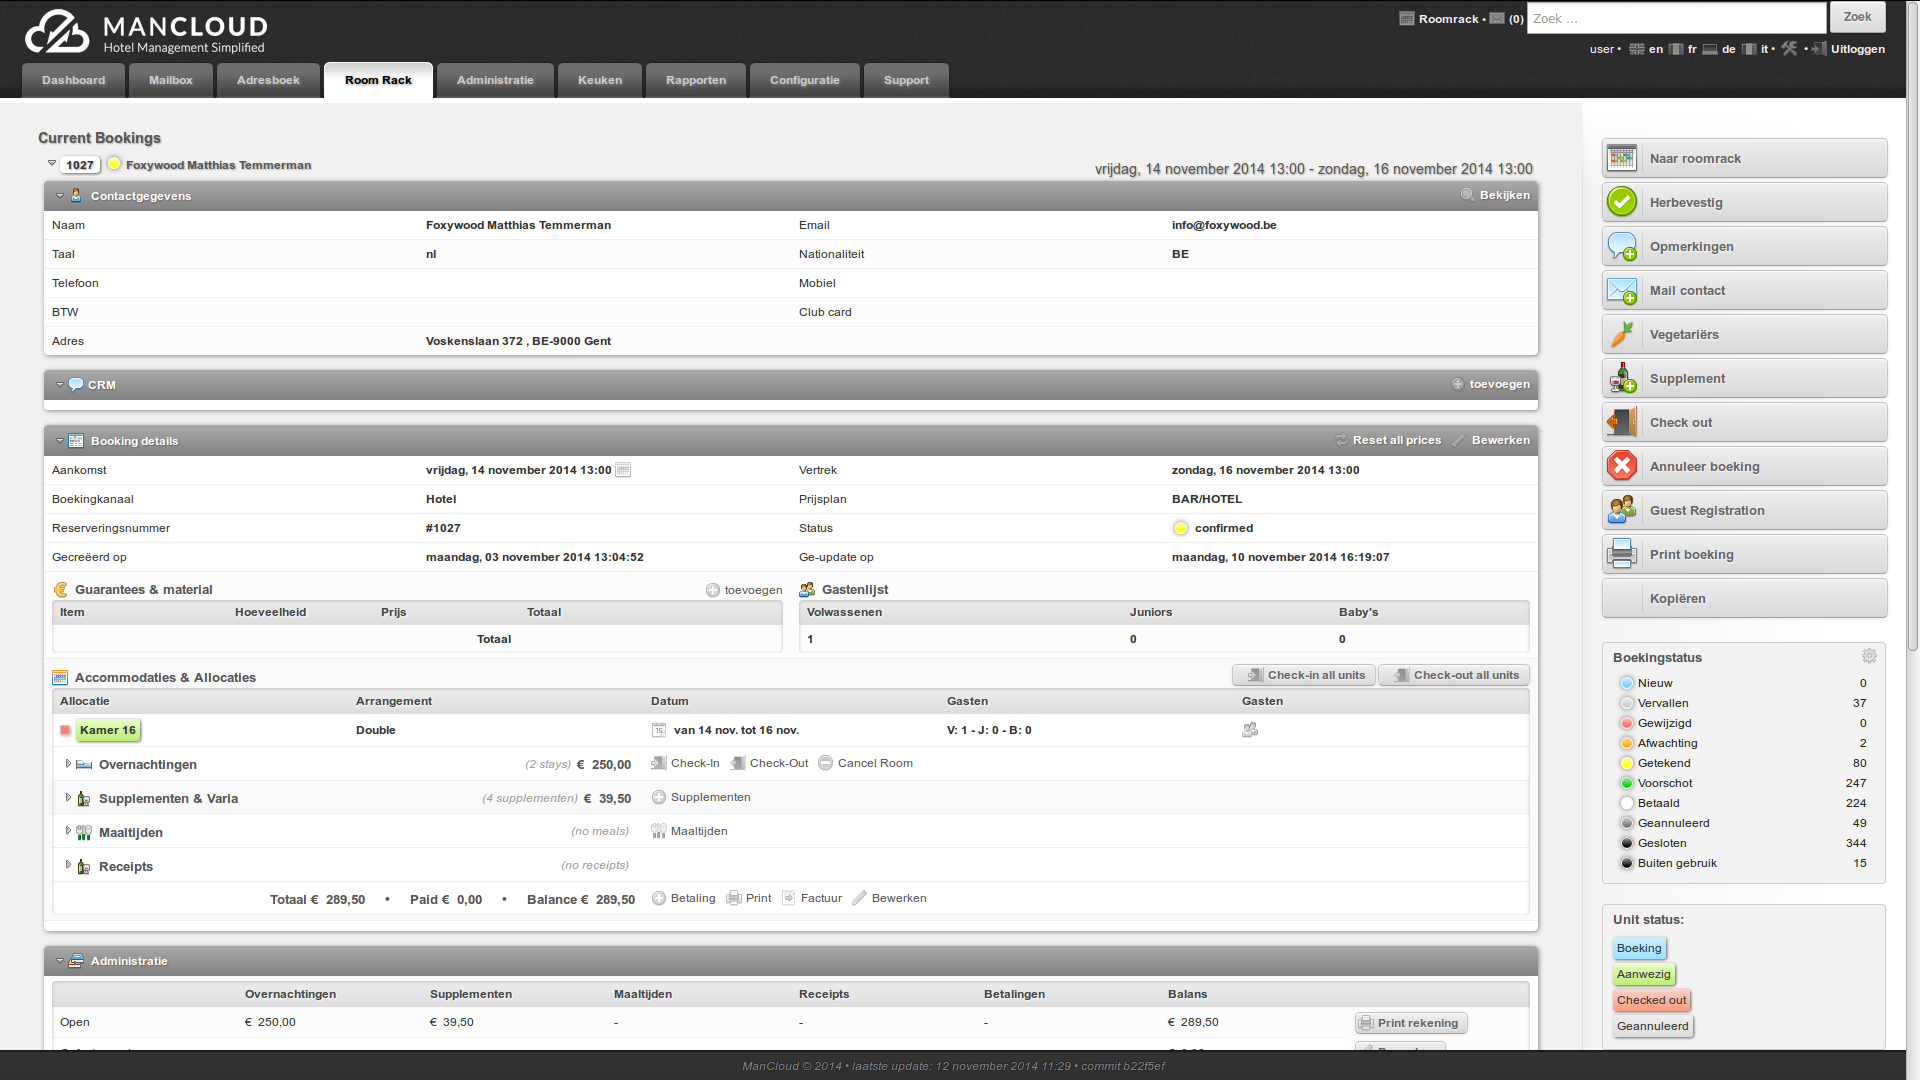Click the Guest Registration people icon
The height and width of the screenshot is (1080, 1920).
[1621, 510]
